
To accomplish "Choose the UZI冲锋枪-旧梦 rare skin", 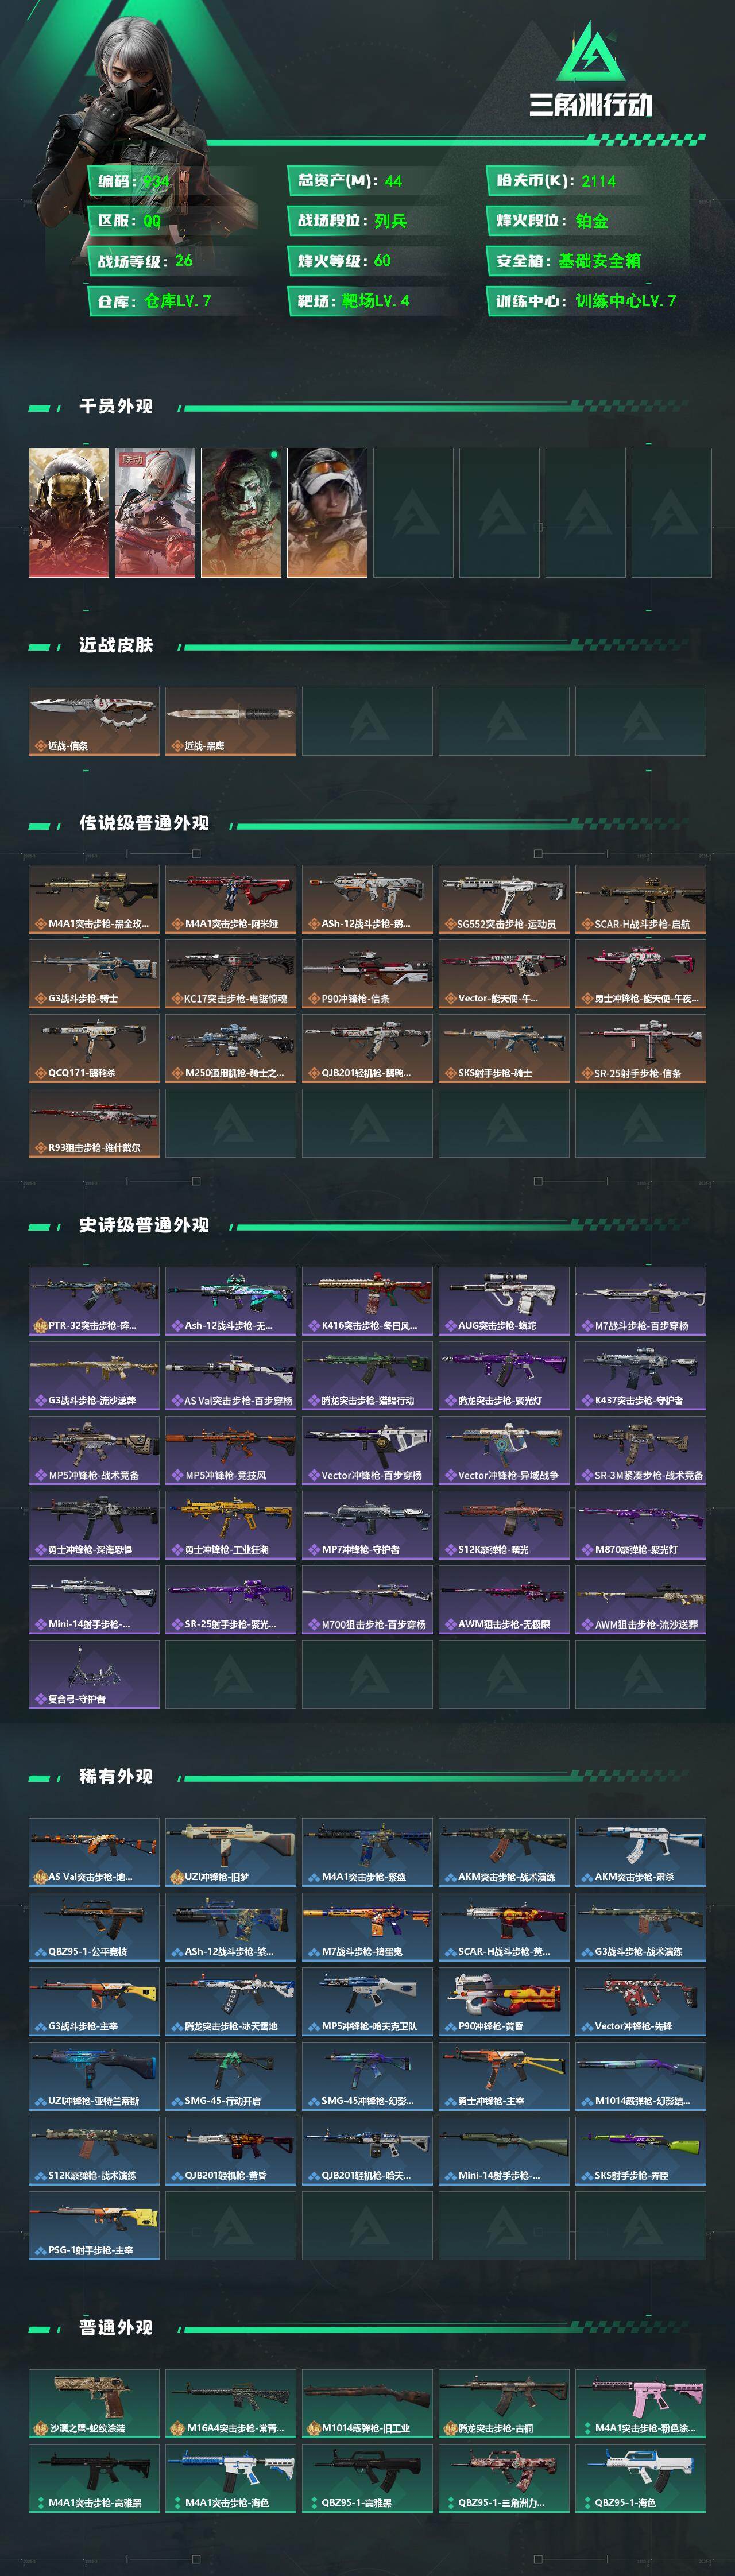I will pos(230,1852).
